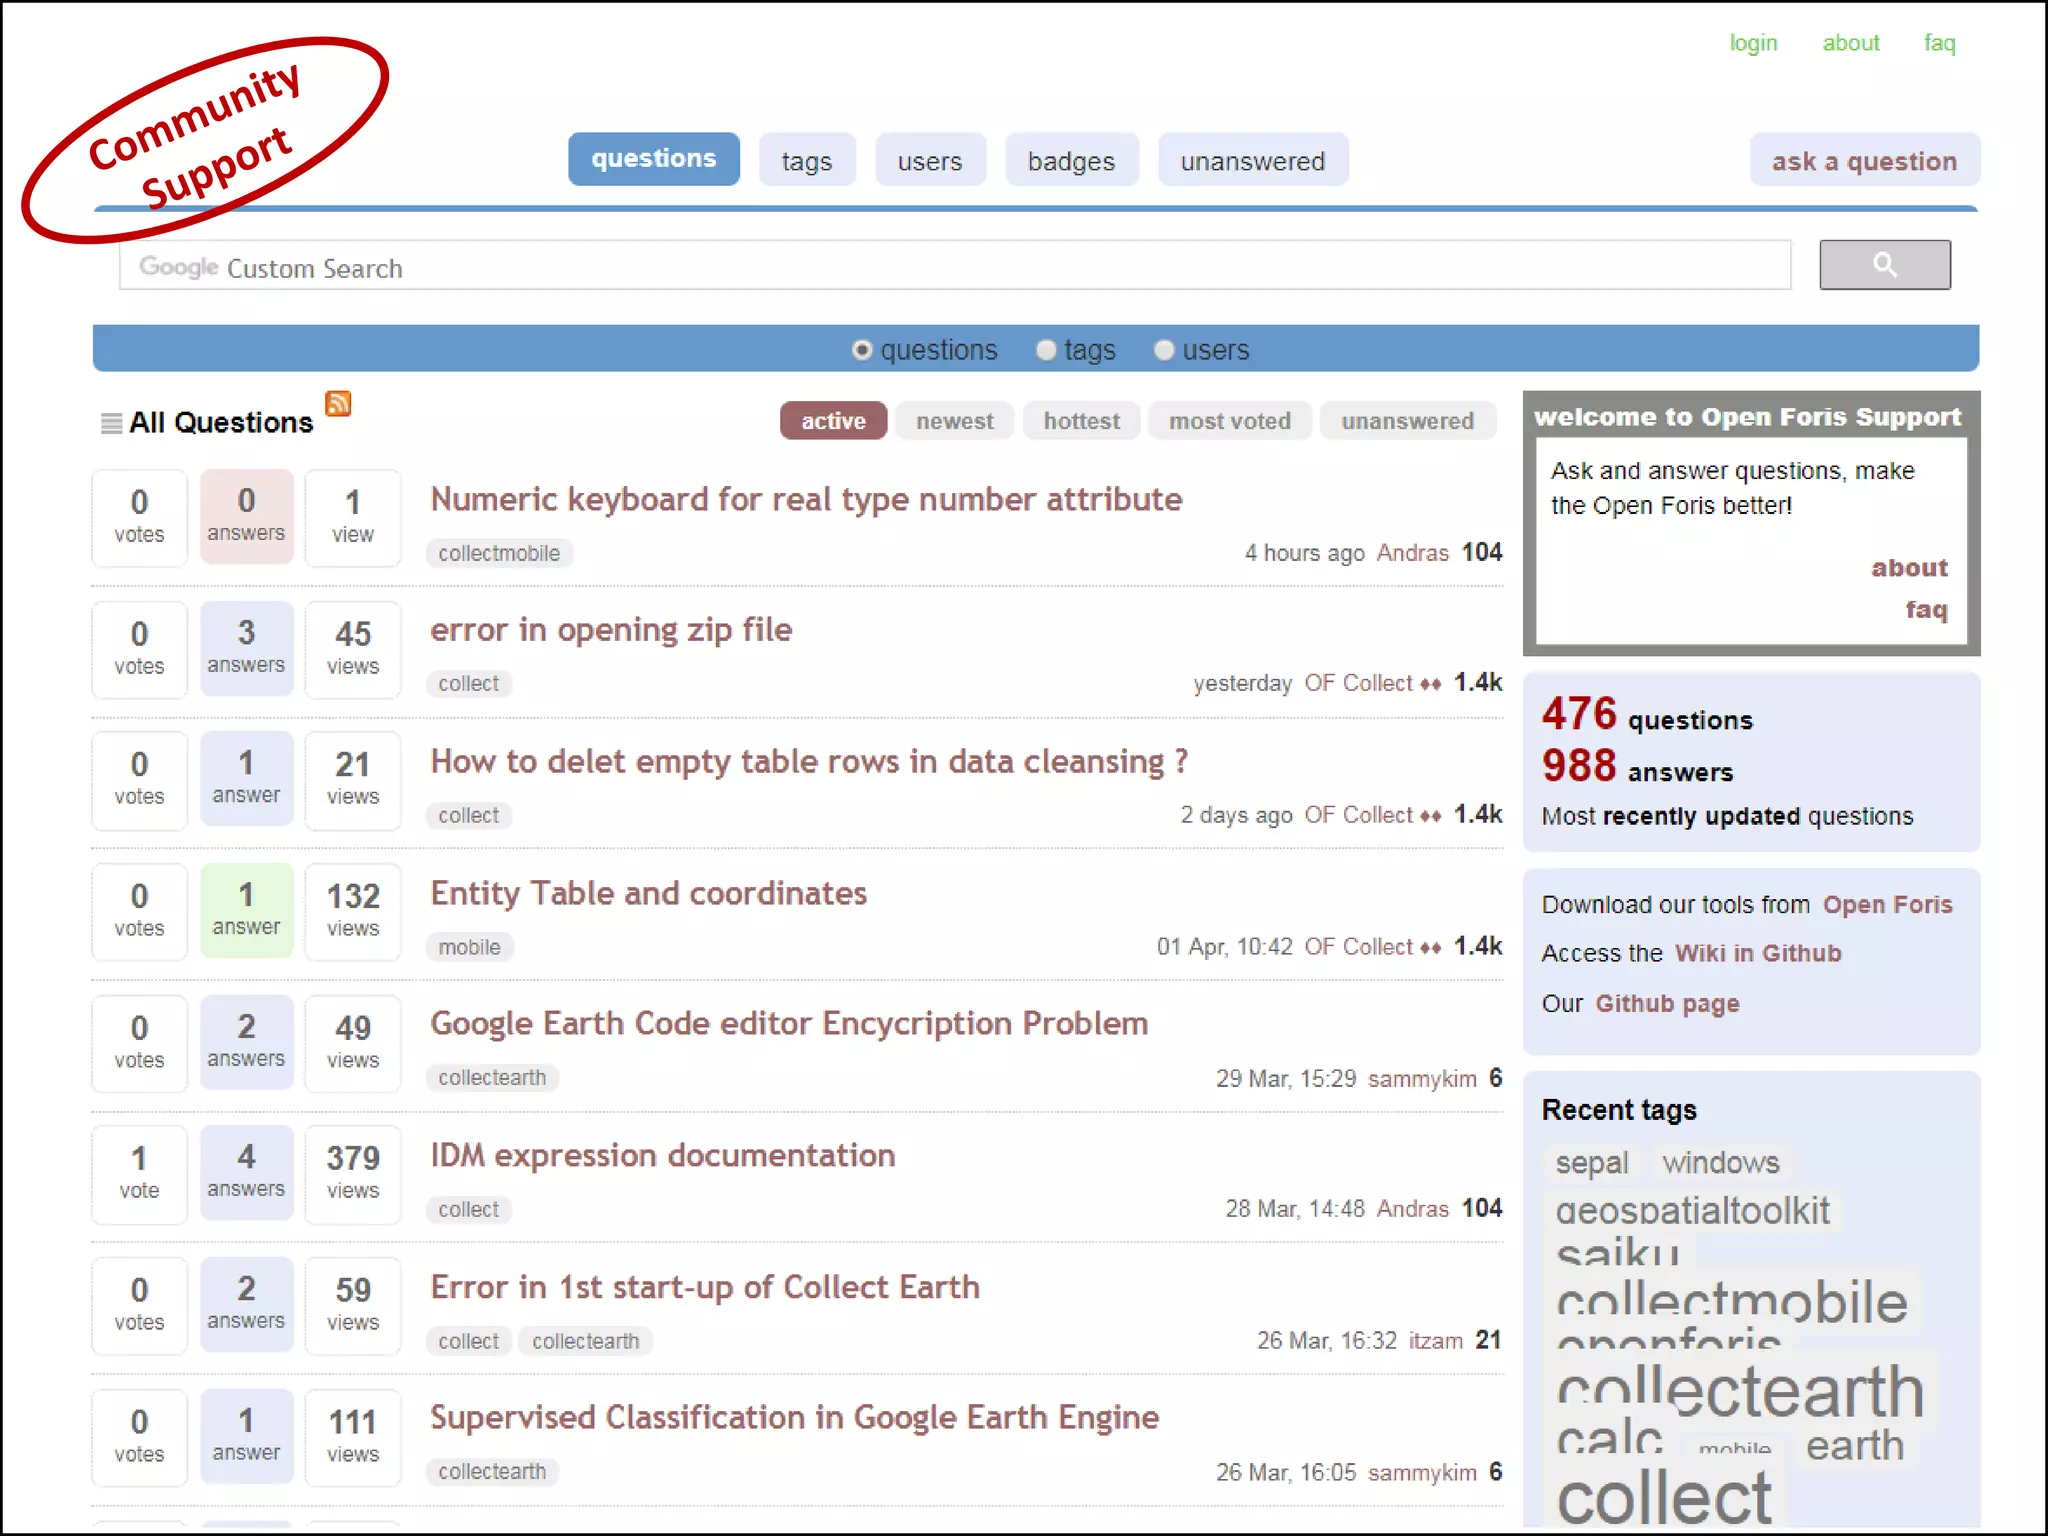Open the login link

coord(1753,43)
